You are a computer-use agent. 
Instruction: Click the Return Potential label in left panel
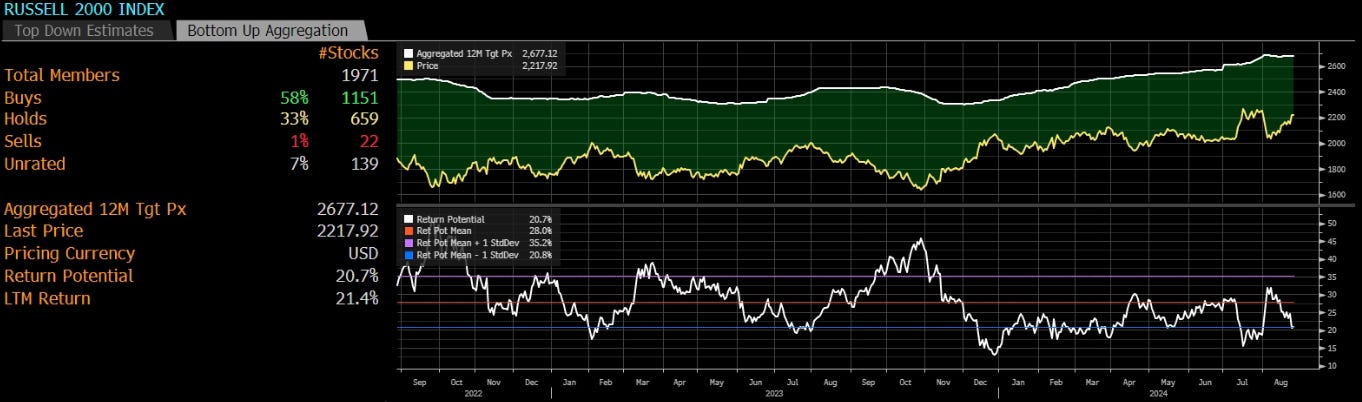(69, 275)
